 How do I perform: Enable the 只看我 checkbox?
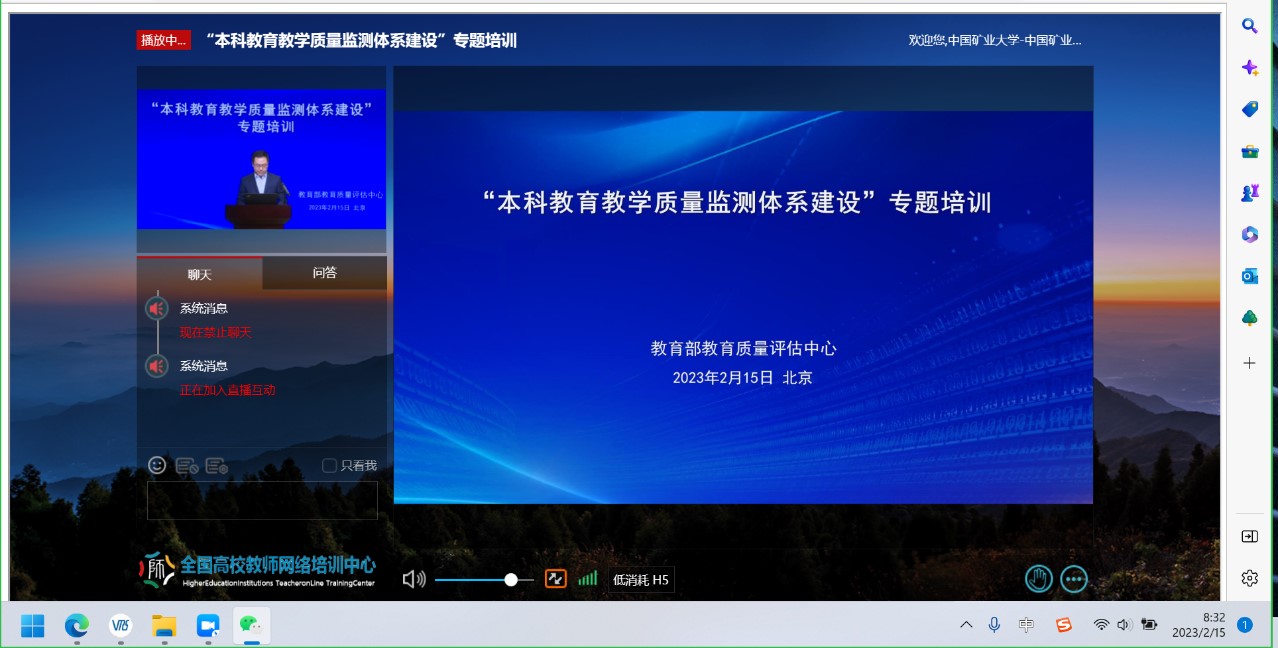tap(329, 466)
